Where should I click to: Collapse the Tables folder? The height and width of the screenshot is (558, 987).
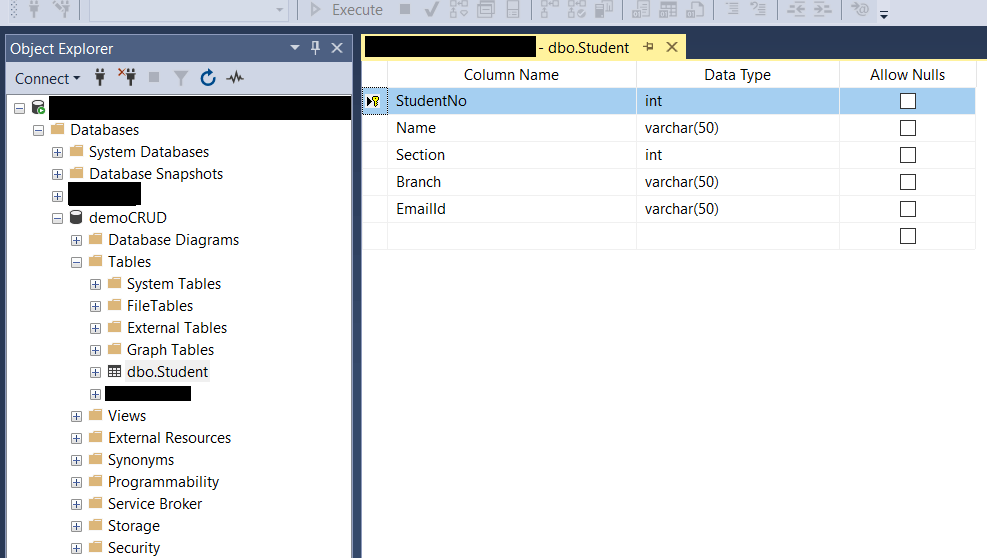click(x=77, y=262)
